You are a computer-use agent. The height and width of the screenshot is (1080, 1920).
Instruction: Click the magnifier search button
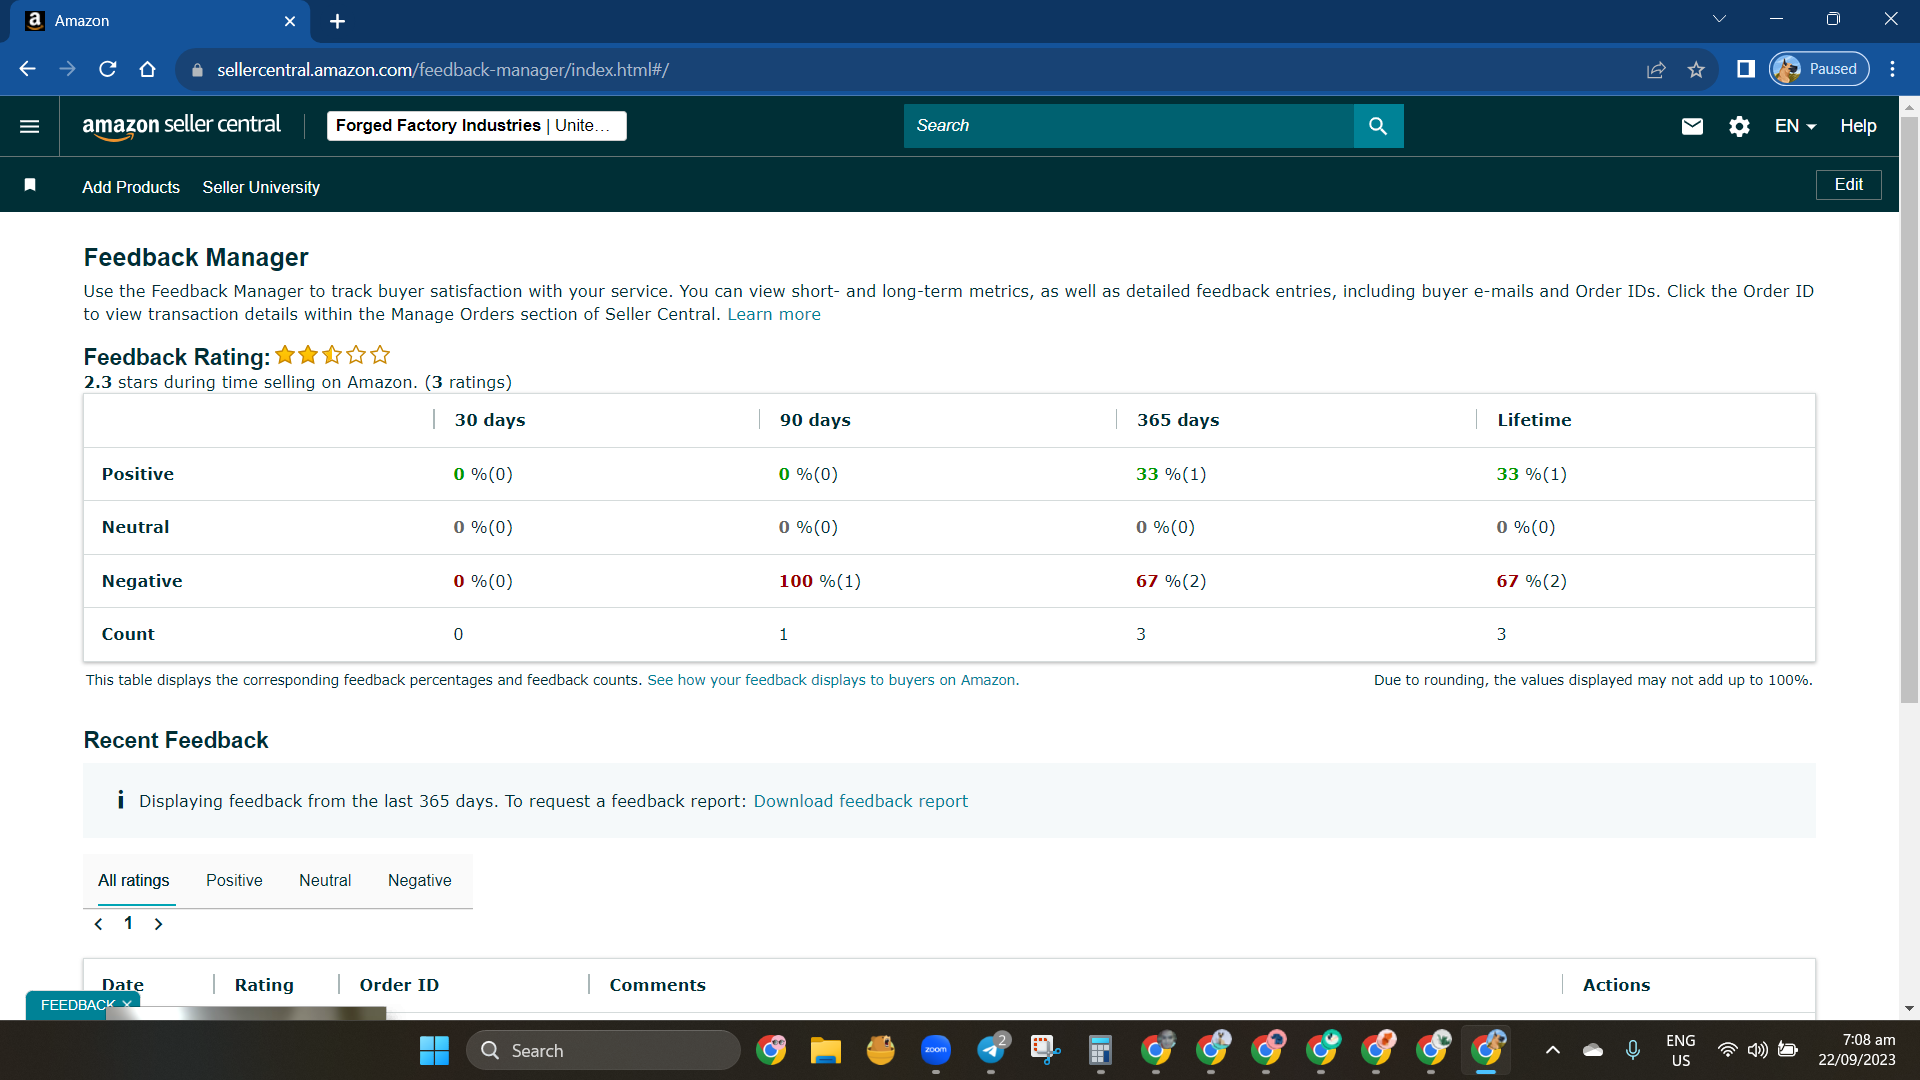point(1378,126)
